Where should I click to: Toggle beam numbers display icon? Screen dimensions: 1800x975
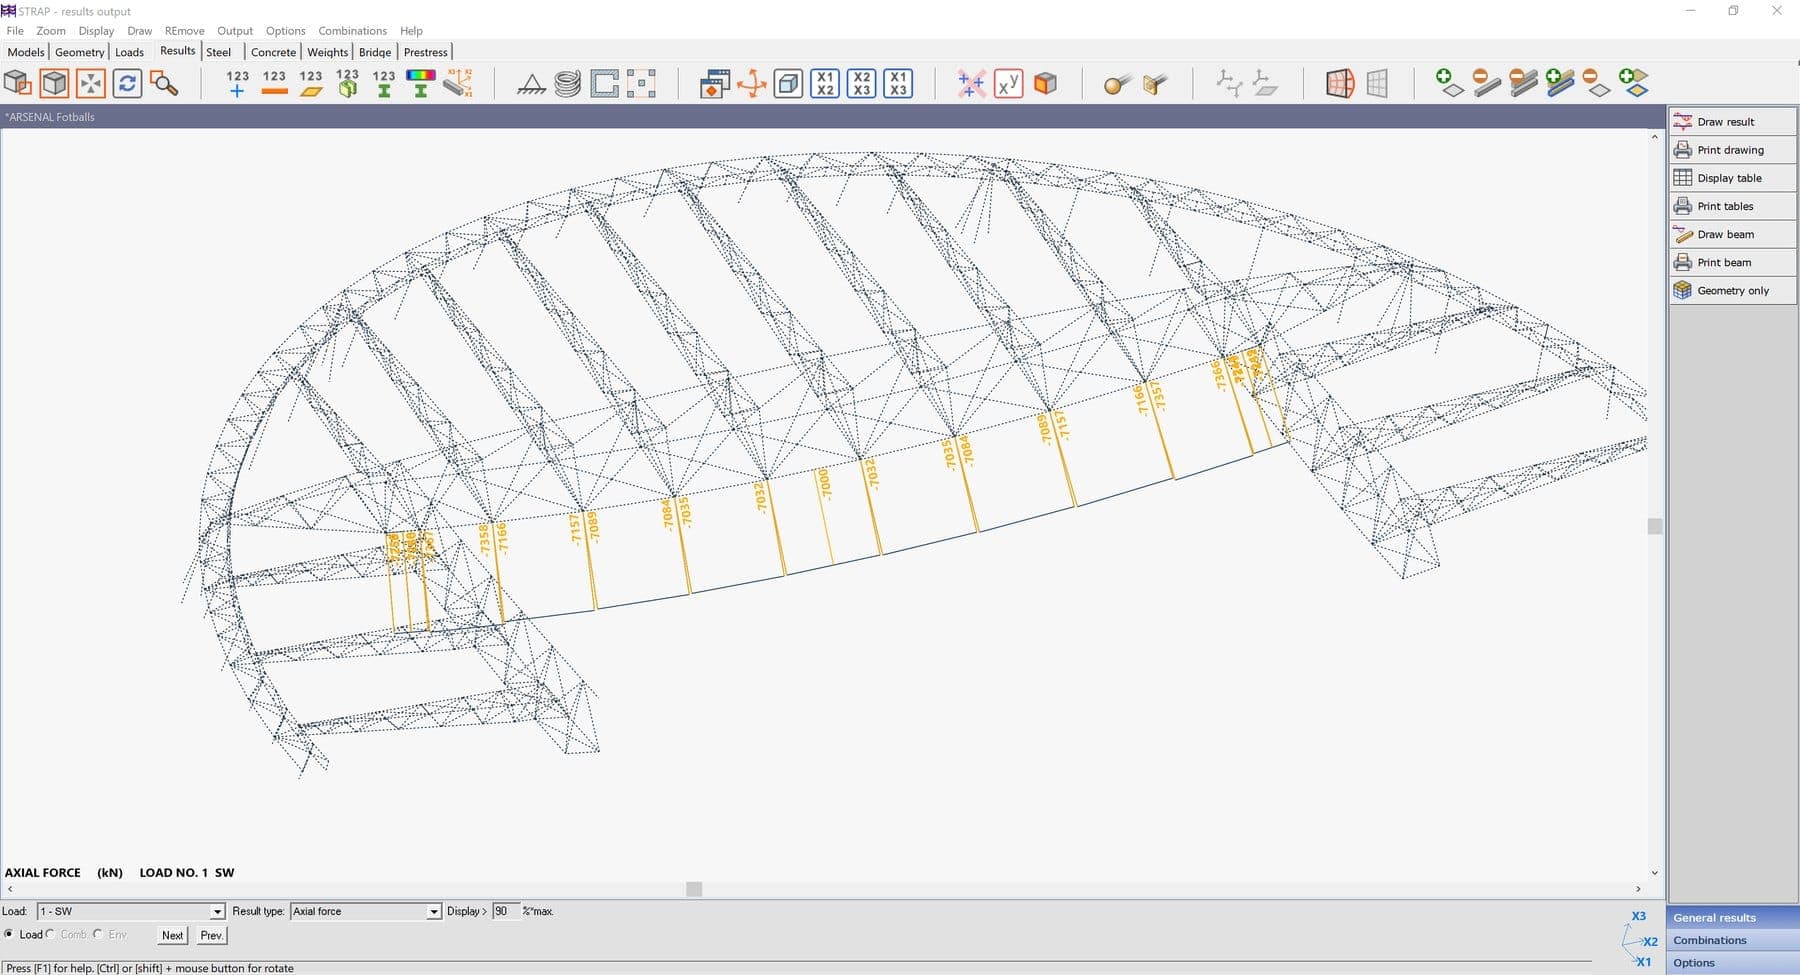point(274,83)
